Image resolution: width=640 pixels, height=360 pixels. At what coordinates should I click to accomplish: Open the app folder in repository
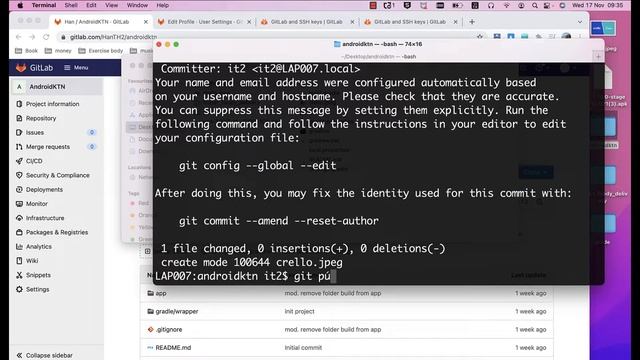[x=161, y=293]
